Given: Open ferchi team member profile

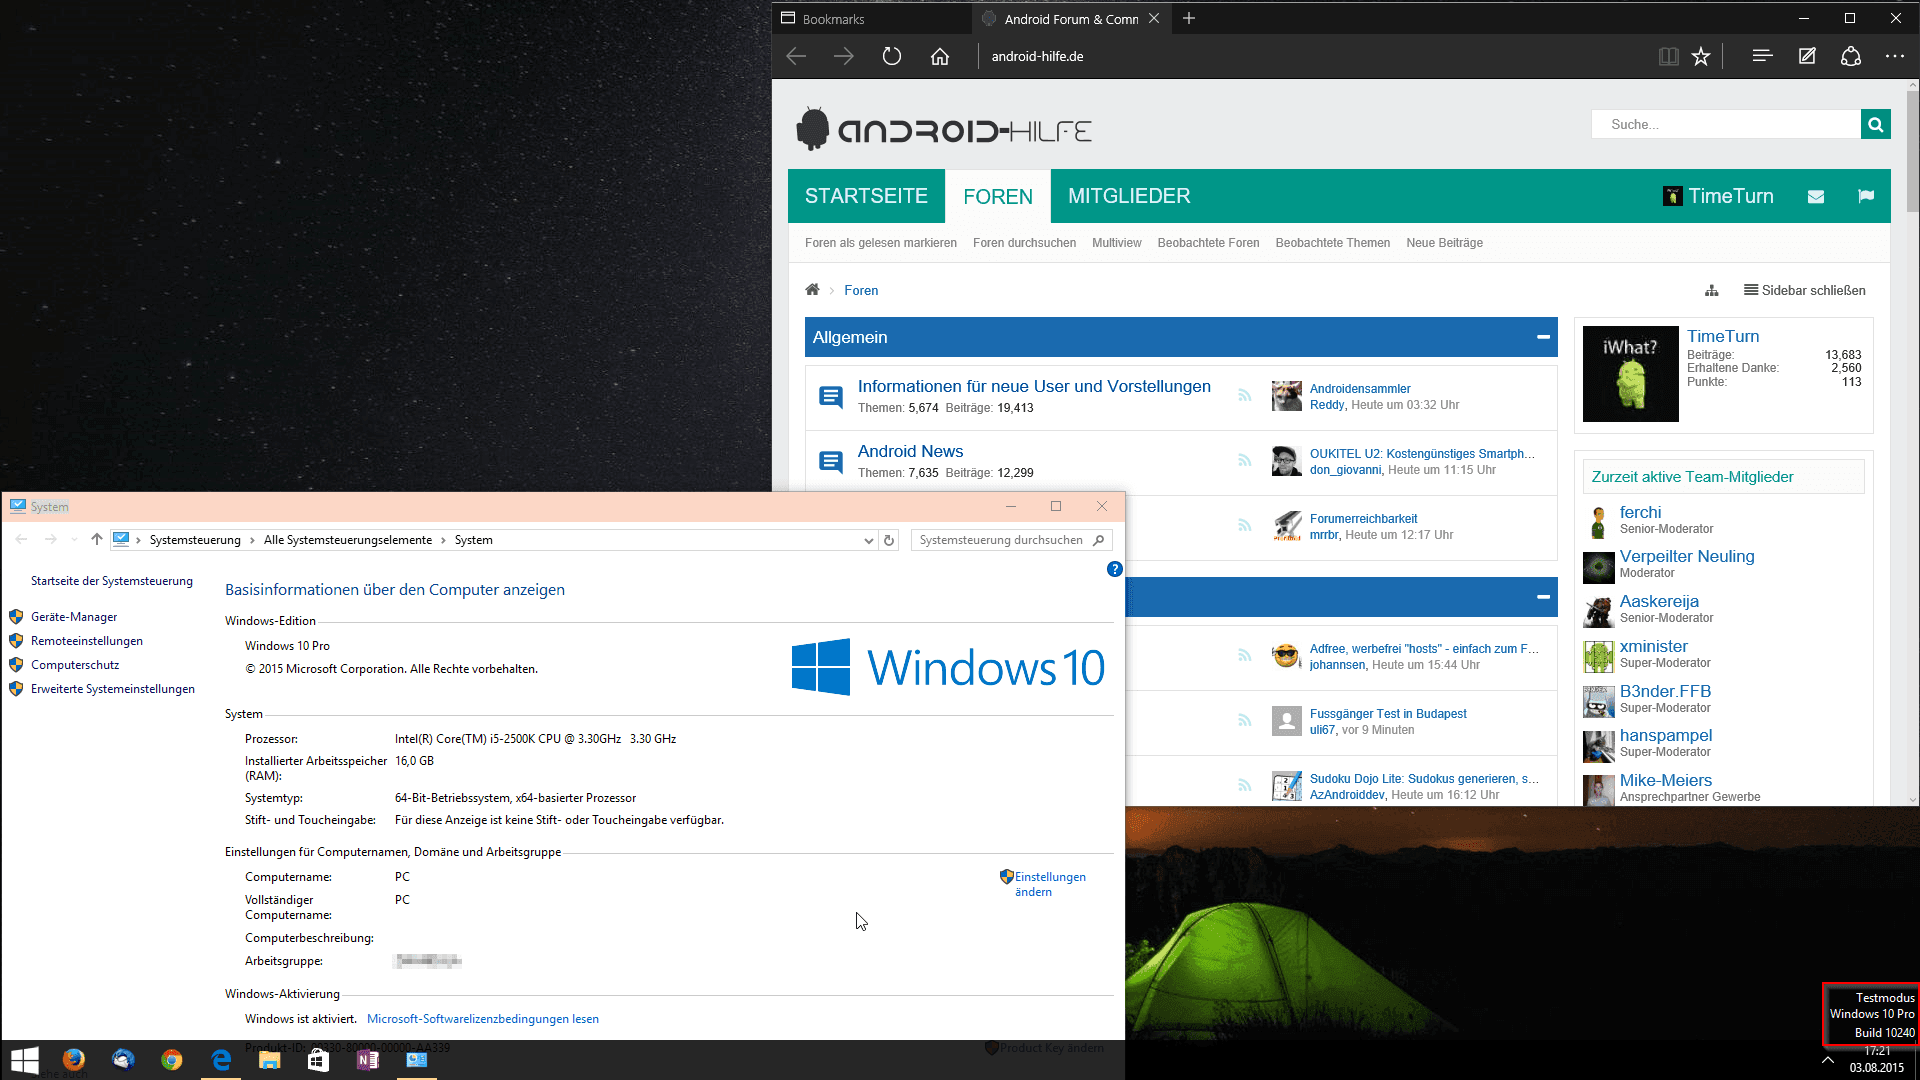Looking at the screenshot, I should click(x=1640, y=512).
